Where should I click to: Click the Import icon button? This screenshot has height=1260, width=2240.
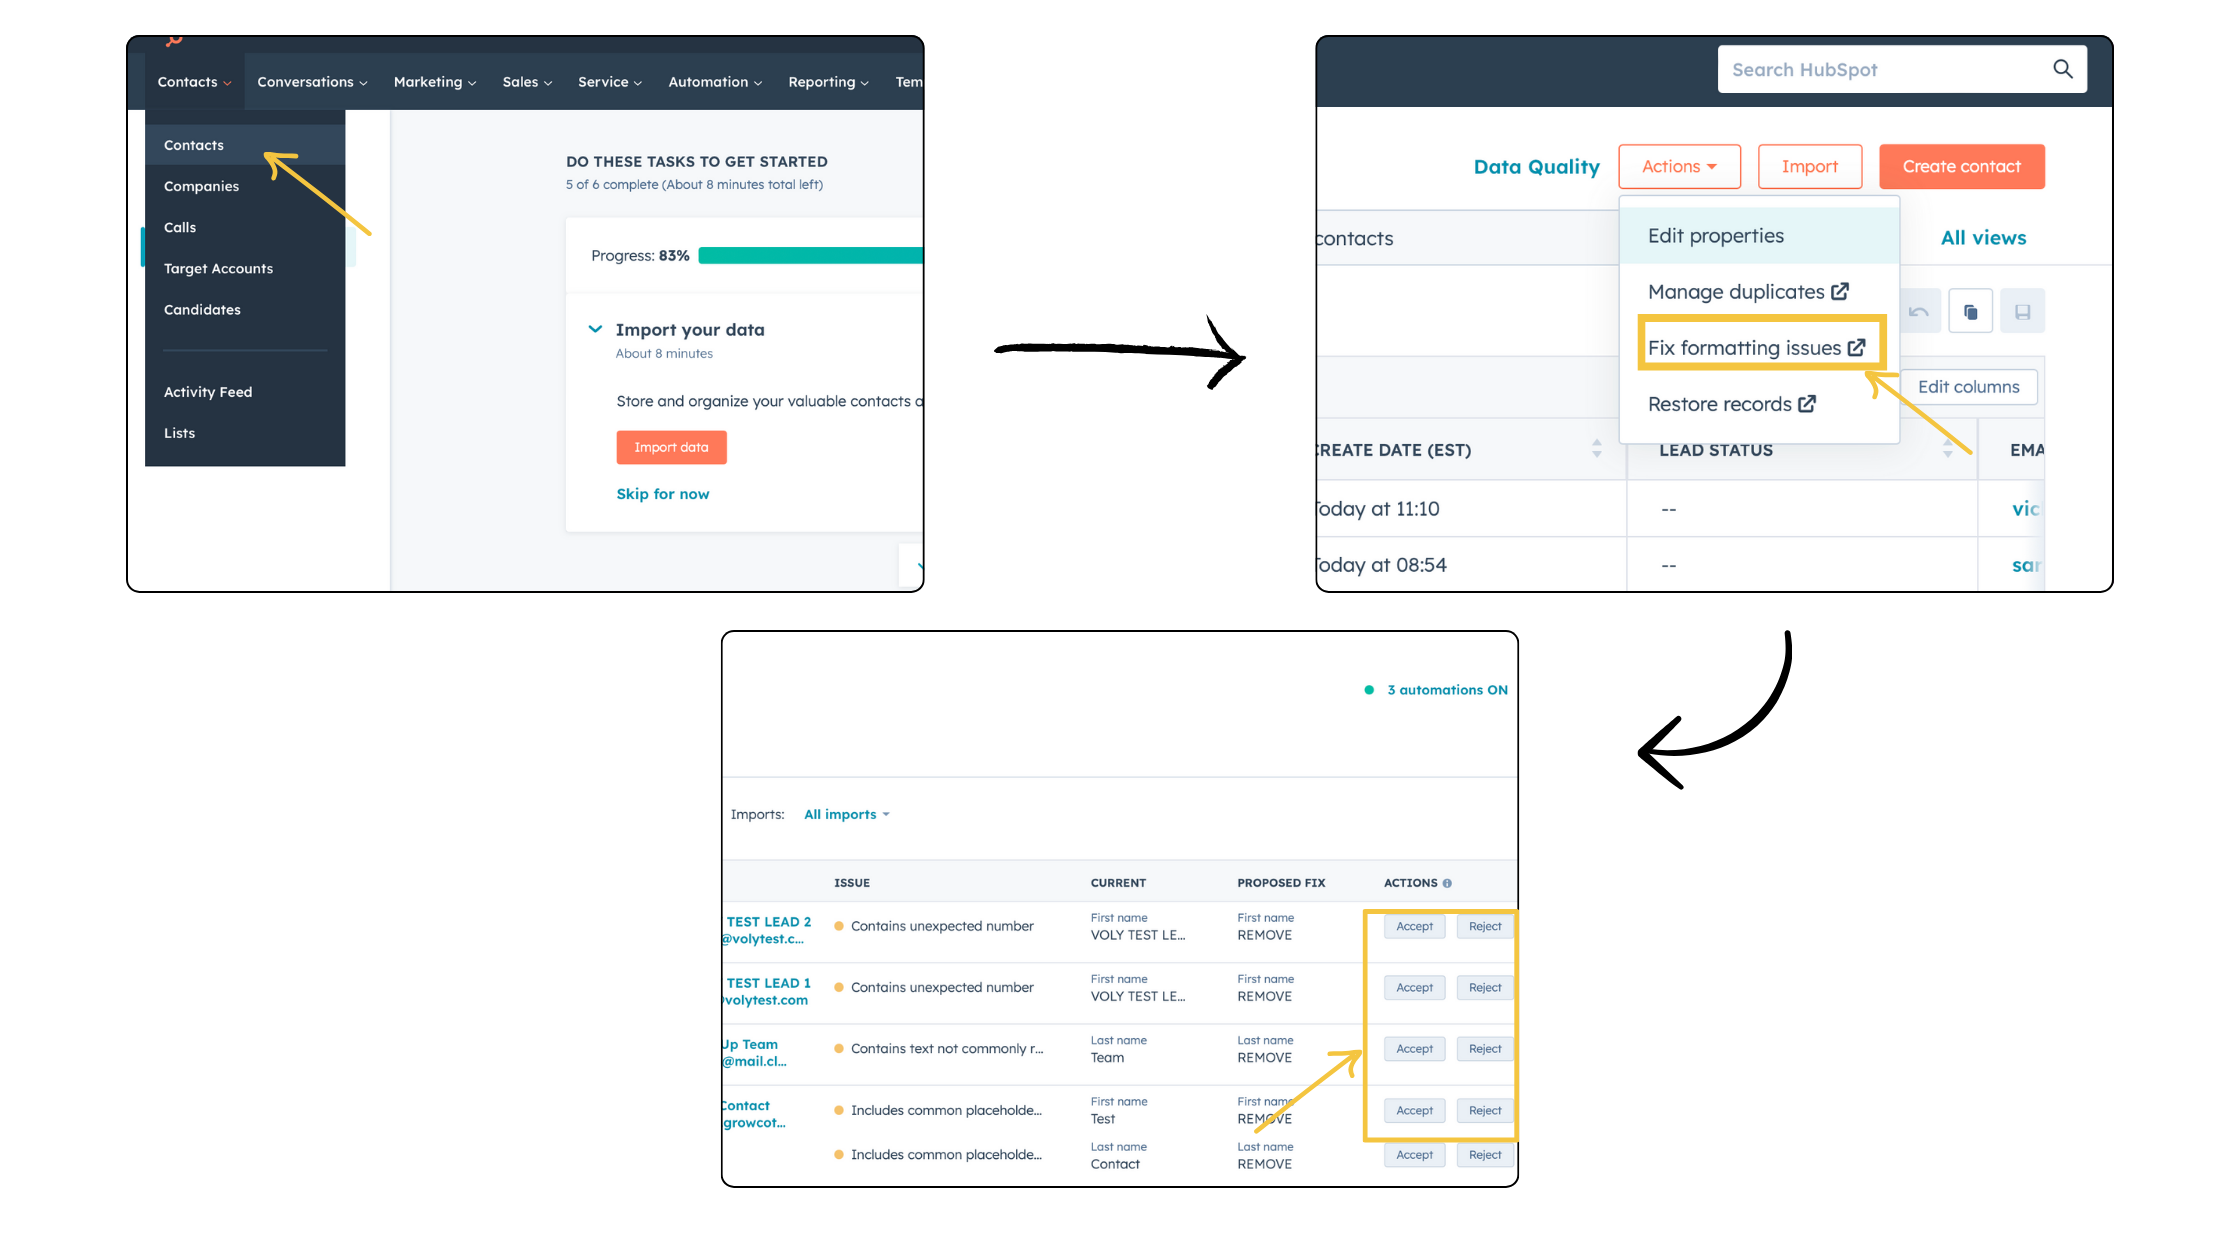(1808, 166)
